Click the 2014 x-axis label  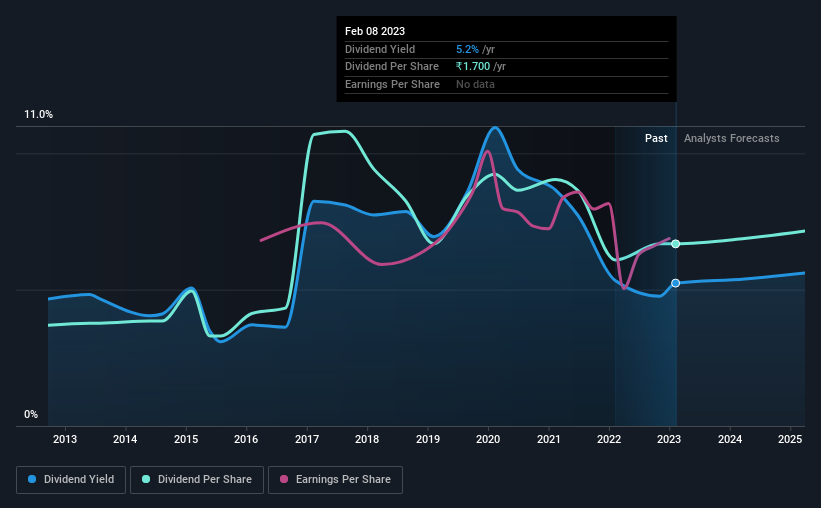125,439
